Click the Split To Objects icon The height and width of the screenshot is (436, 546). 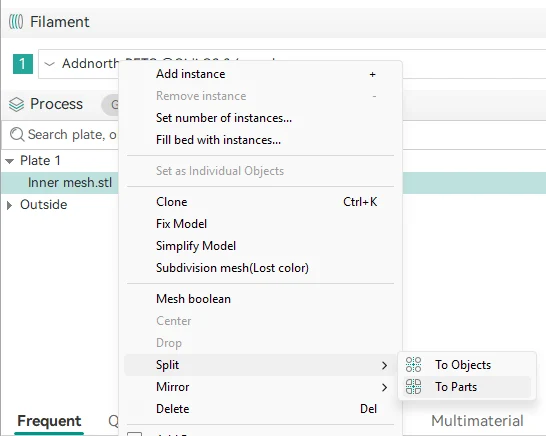coord(413,365)
